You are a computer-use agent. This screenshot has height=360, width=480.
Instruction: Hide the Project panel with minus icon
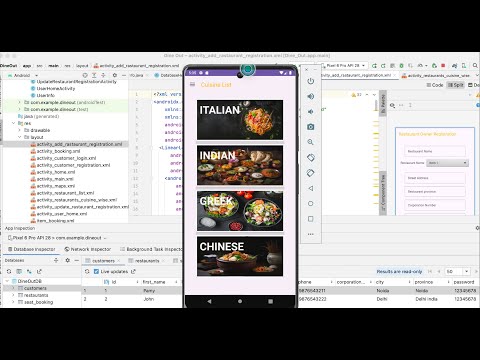tap(124, 75)
